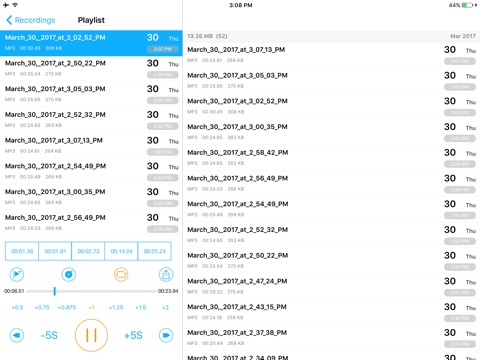The height and width of the screenshot is (360, 480).
Task: Play March_30,_2017_at_2_52_32_PM in the Playlist
Action: pyautogui.click(x=91, y=120)
